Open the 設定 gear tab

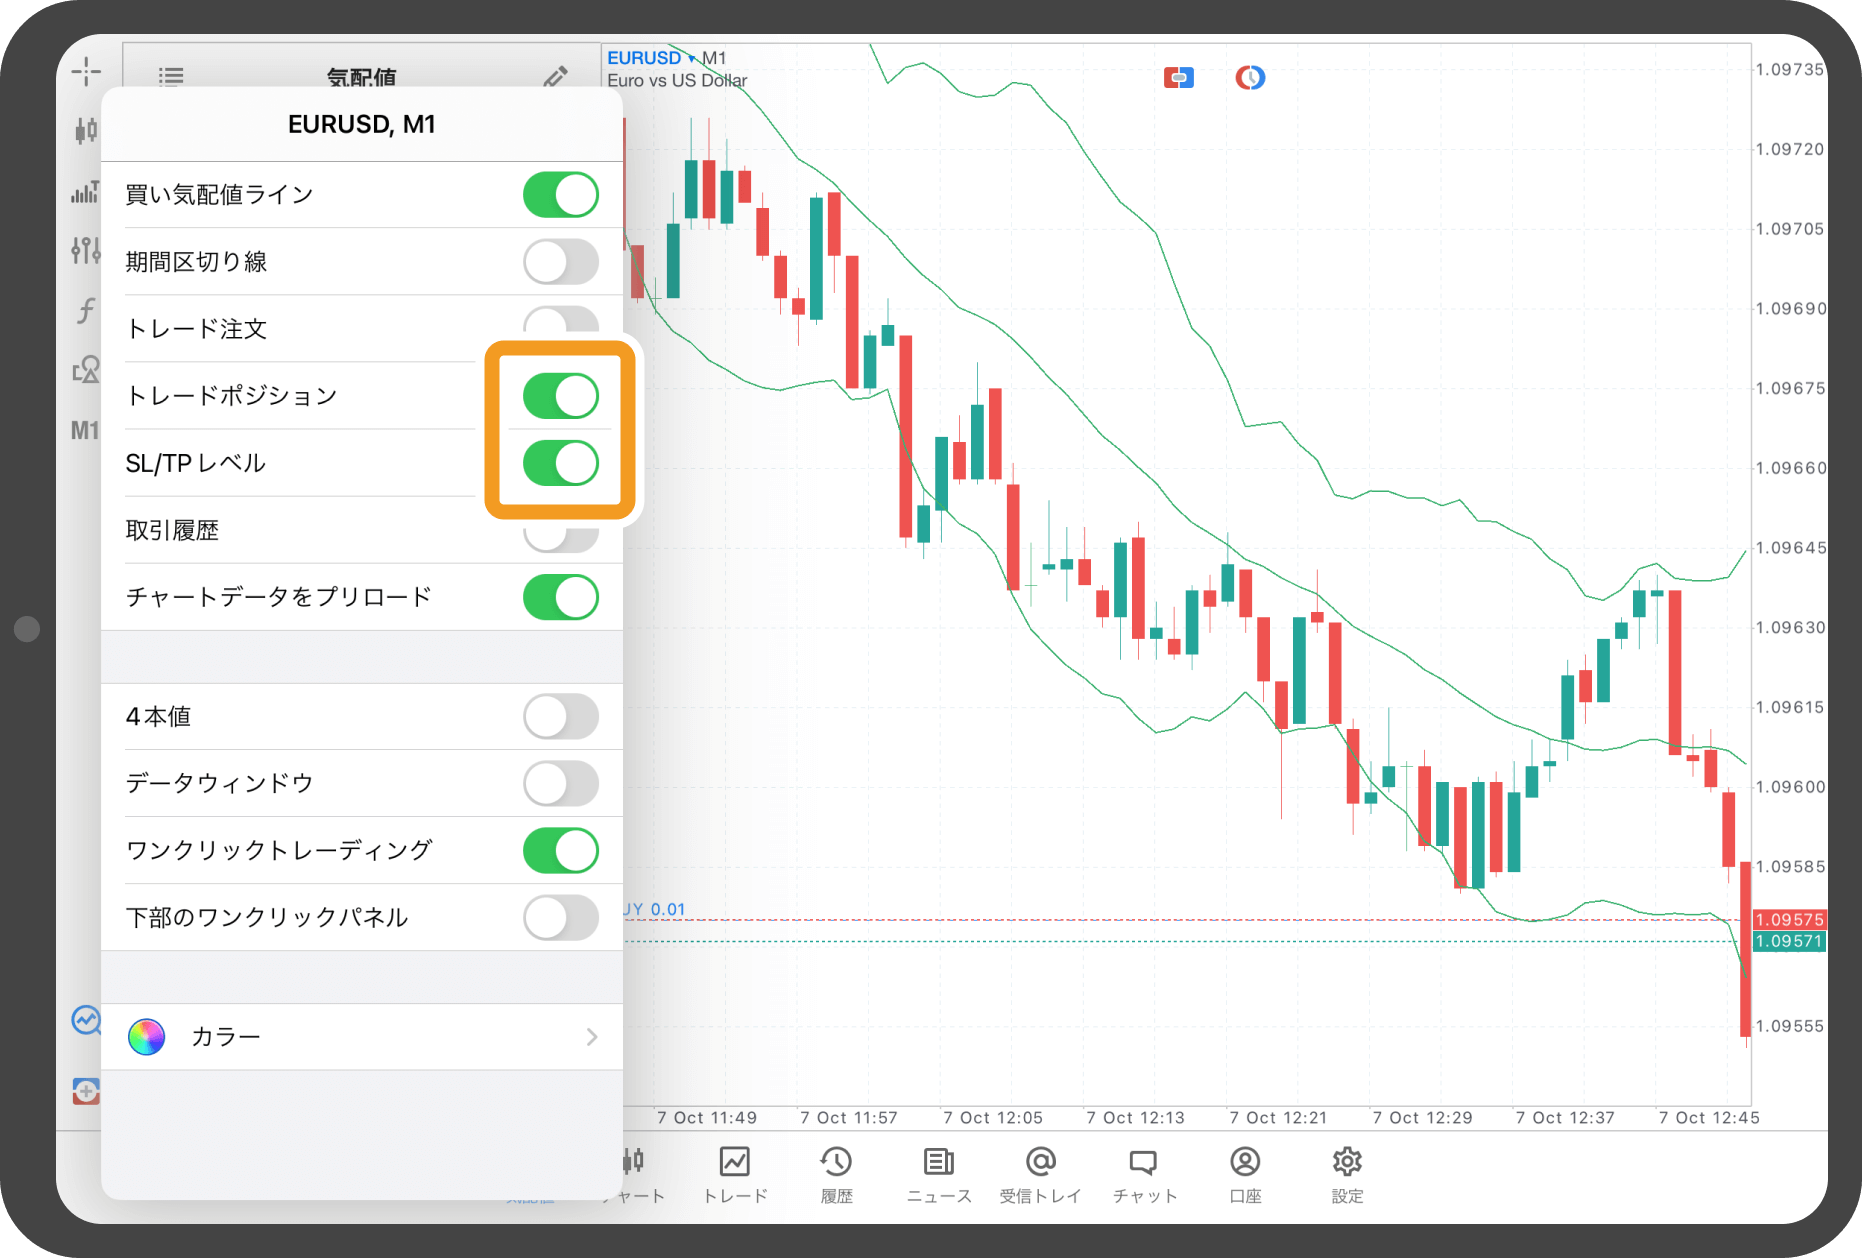[1347, 1173]
